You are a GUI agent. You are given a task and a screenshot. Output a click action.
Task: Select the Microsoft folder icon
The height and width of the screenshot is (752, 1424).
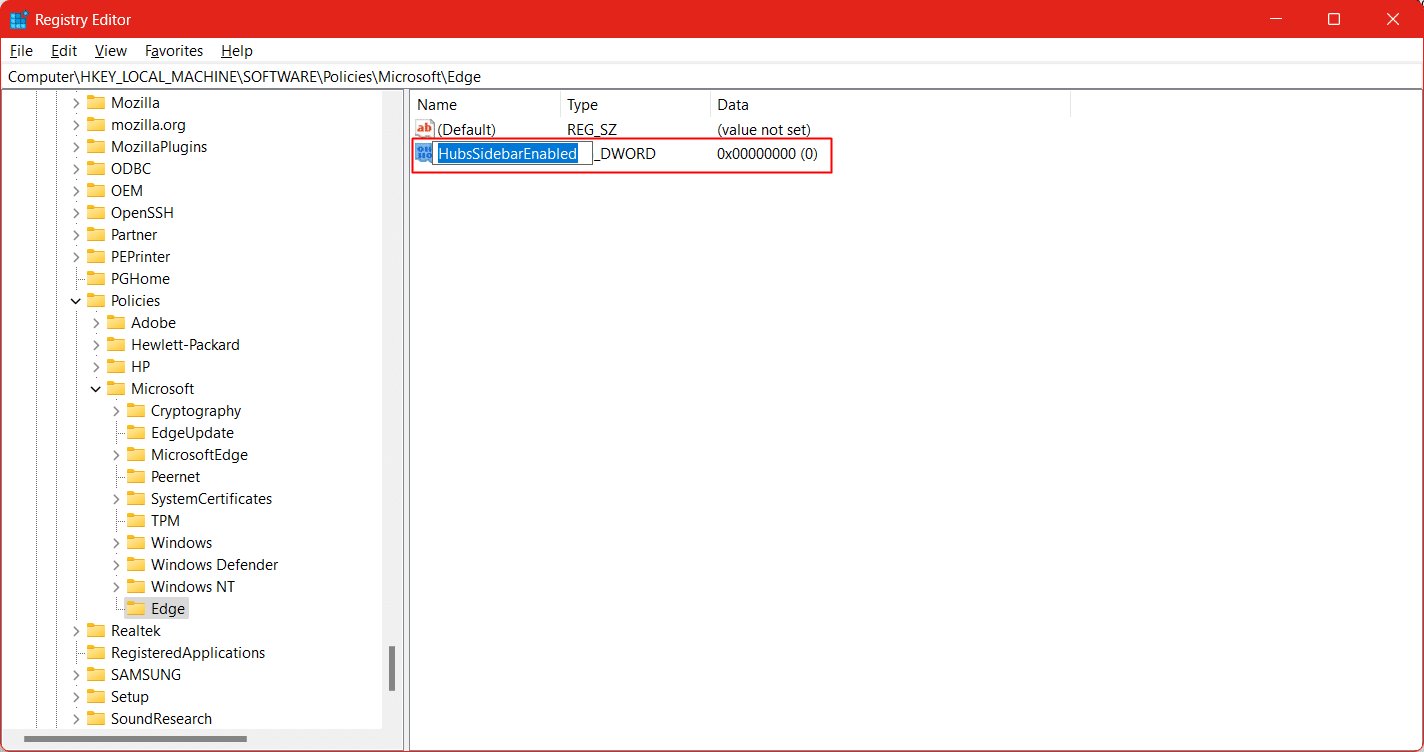point(116,389)
